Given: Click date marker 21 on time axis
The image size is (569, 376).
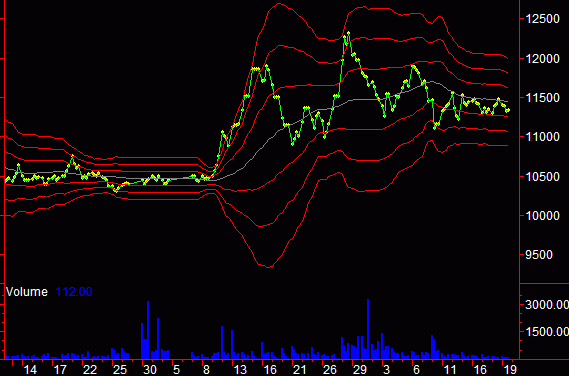Looking at the screenshot, I should [x=299, y=370].
